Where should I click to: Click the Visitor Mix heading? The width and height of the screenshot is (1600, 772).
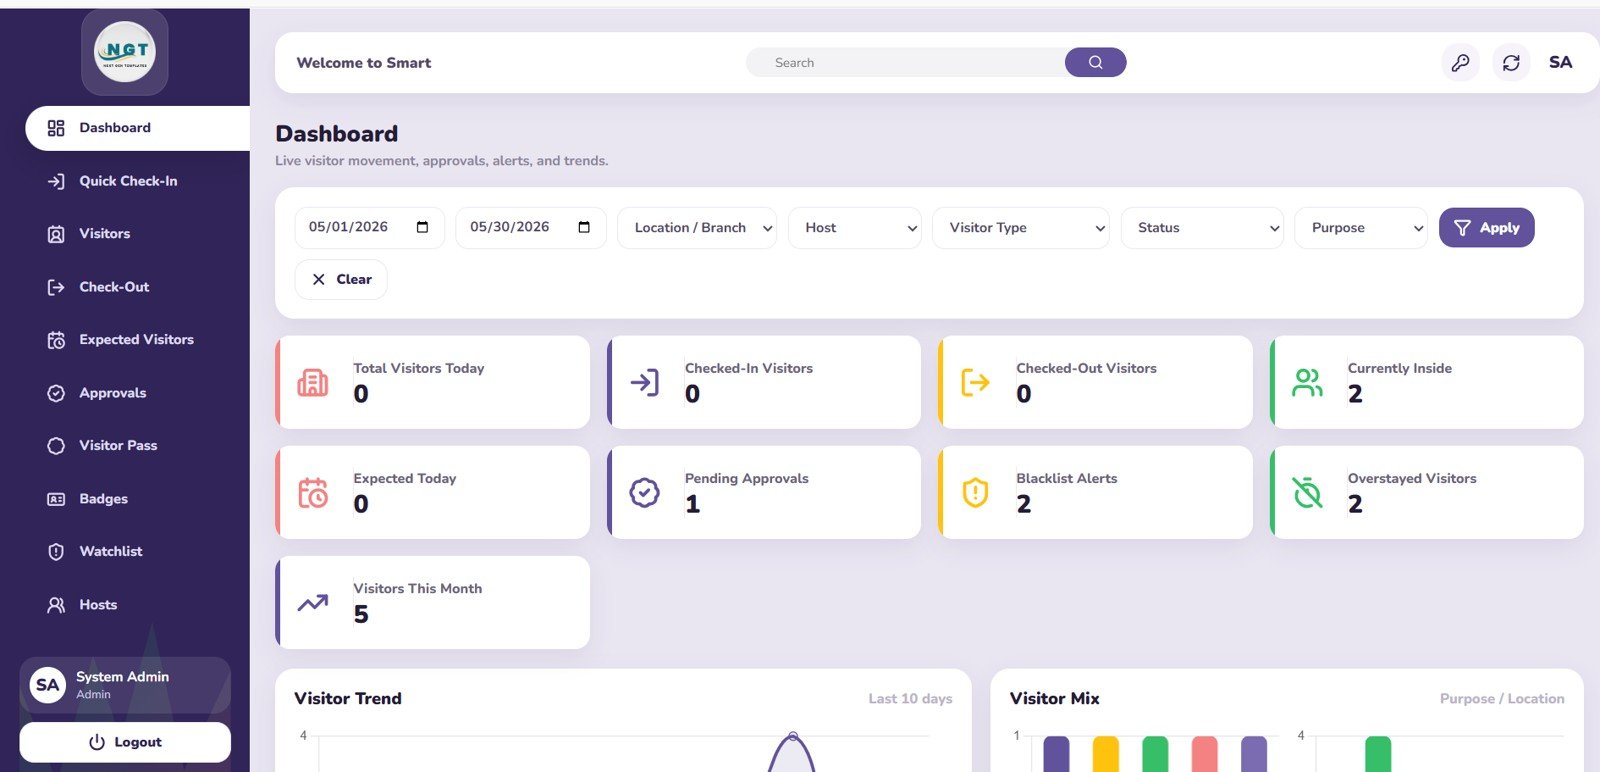[x=1054, y=698]
